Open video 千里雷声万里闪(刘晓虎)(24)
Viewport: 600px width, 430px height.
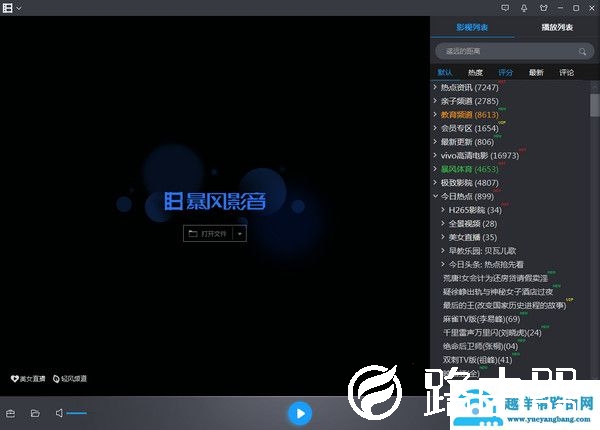coord(492,333)
